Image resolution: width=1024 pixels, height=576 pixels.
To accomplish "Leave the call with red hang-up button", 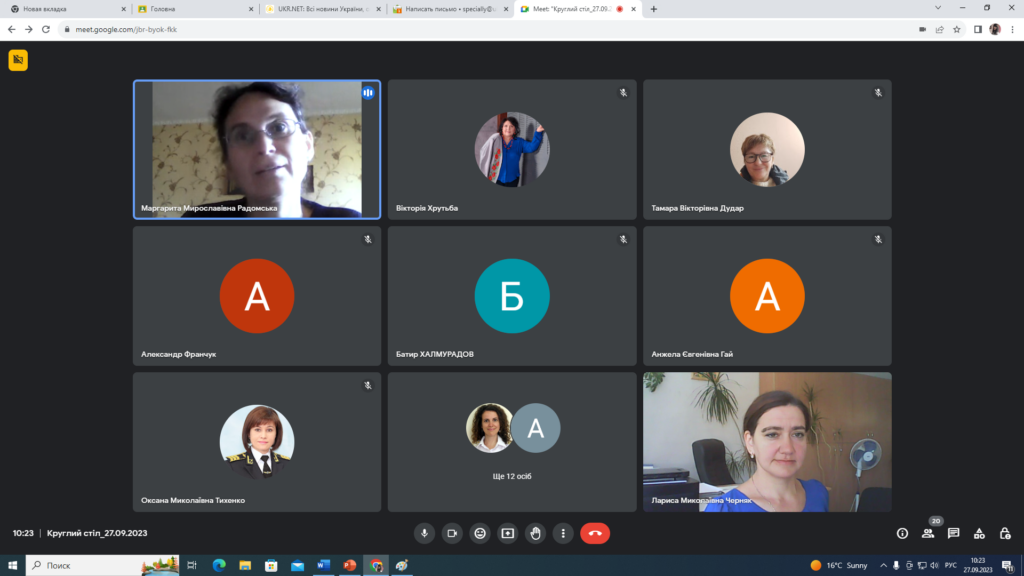I will coord(595,533).
